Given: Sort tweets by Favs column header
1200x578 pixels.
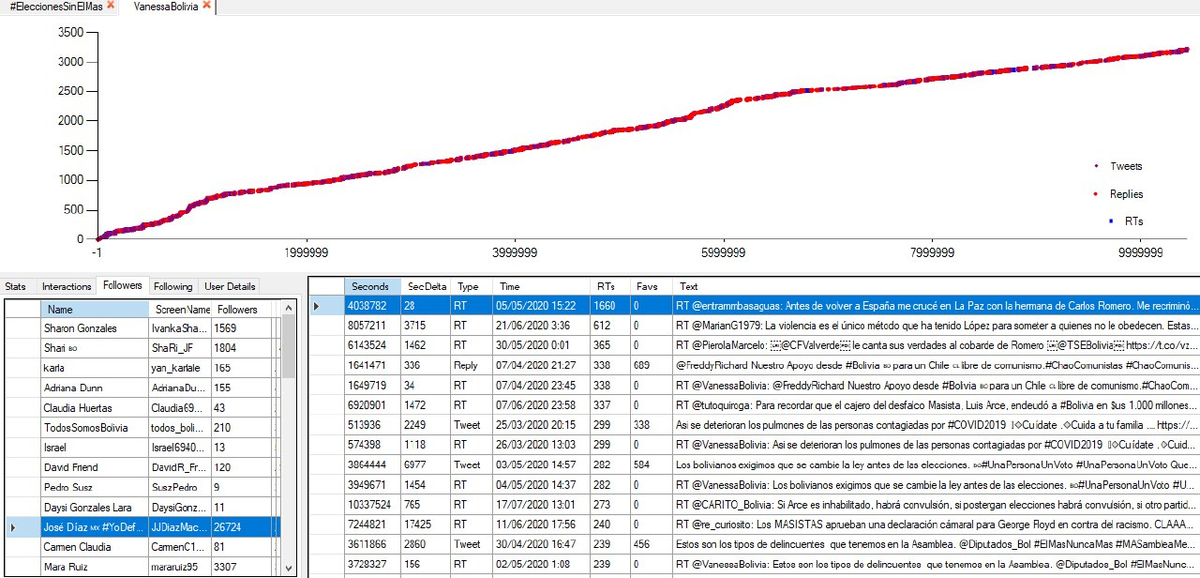Looking at the screenshot, I should point(651,286).
